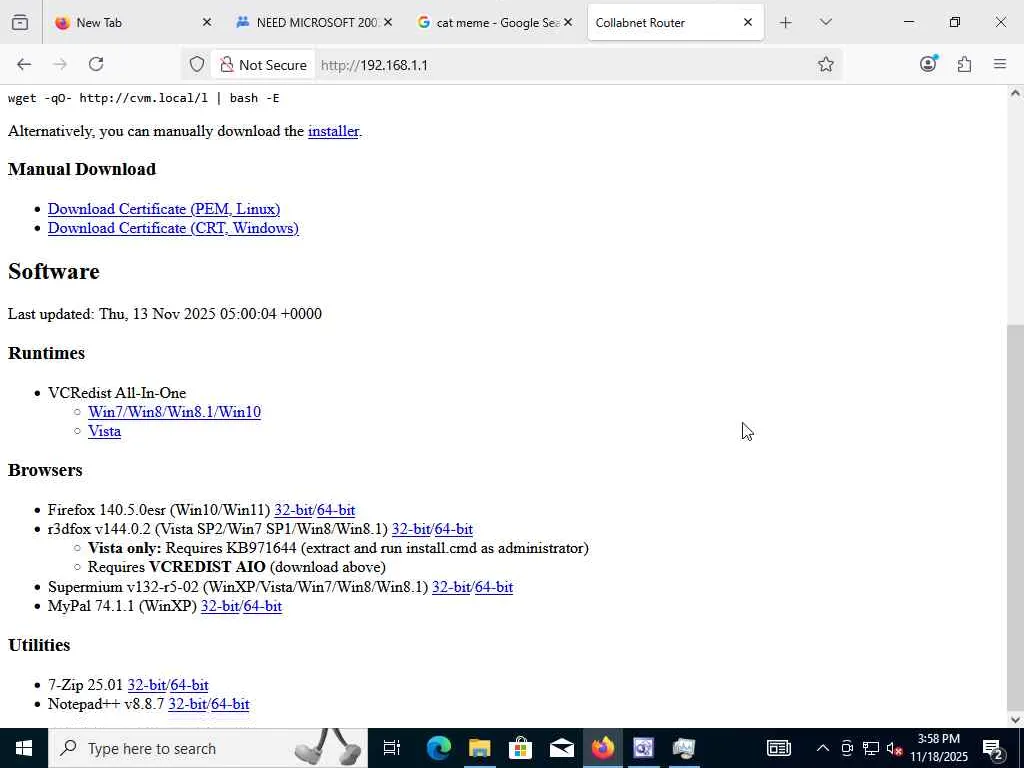The image size is (1024, 768).
Task: Click the Last updated timestamp text
Action: click(x=165, y=314)
